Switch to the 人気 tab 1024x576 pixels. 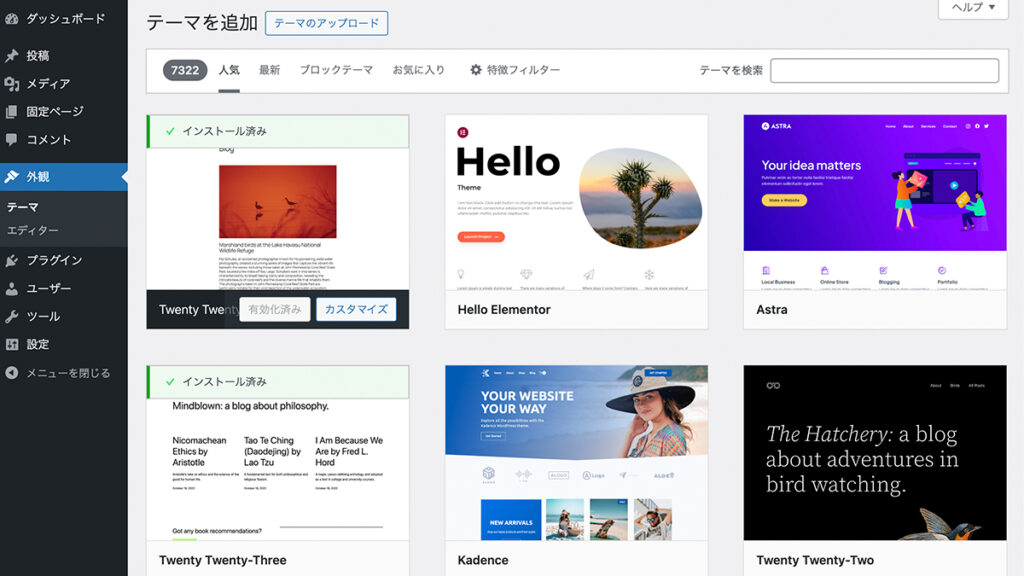pos(229,70)
